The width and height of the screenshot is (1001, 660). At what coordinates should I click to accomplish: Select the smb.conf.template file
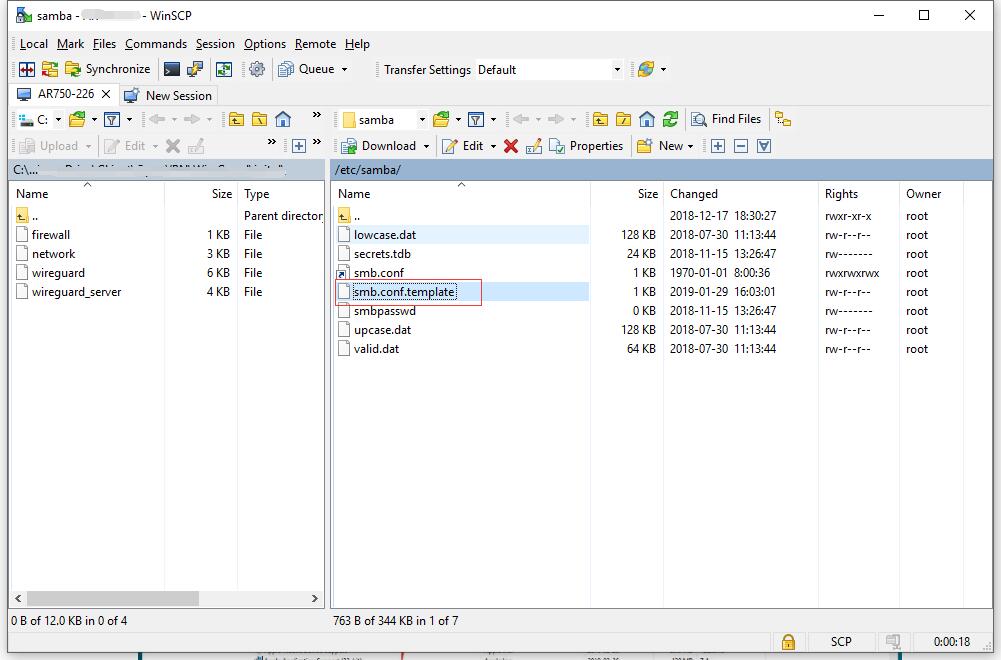[x=404, y=292]
